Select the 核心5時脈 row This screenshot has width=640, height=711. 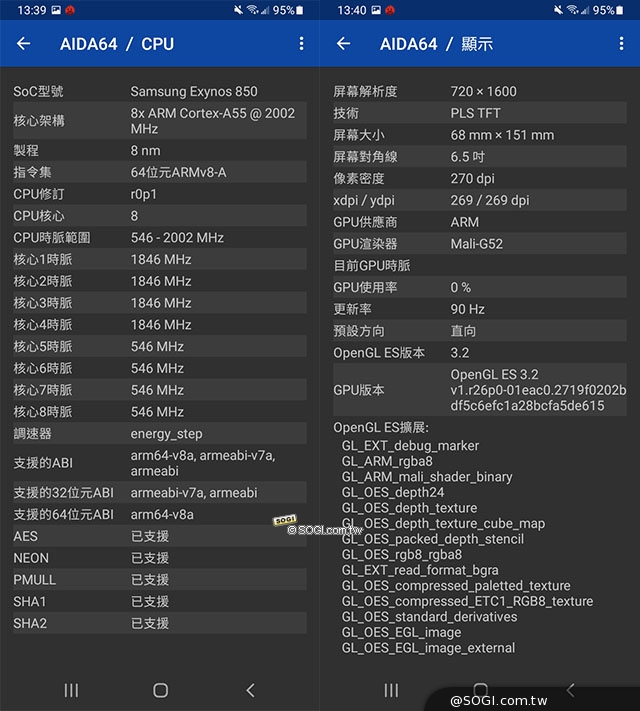coord(160,346)
